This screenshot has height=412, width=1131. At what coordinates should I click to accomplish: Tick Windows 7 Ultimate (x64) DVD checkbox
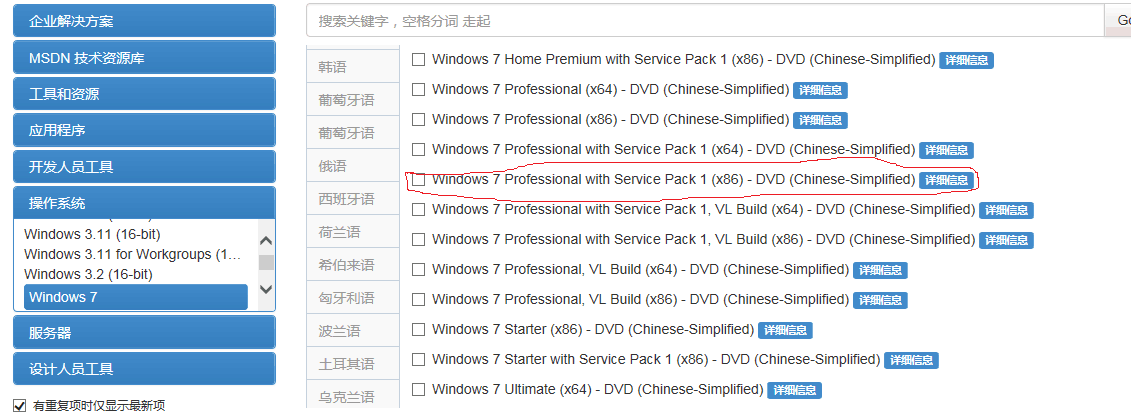pyautogui.click(x=419, y=390)
